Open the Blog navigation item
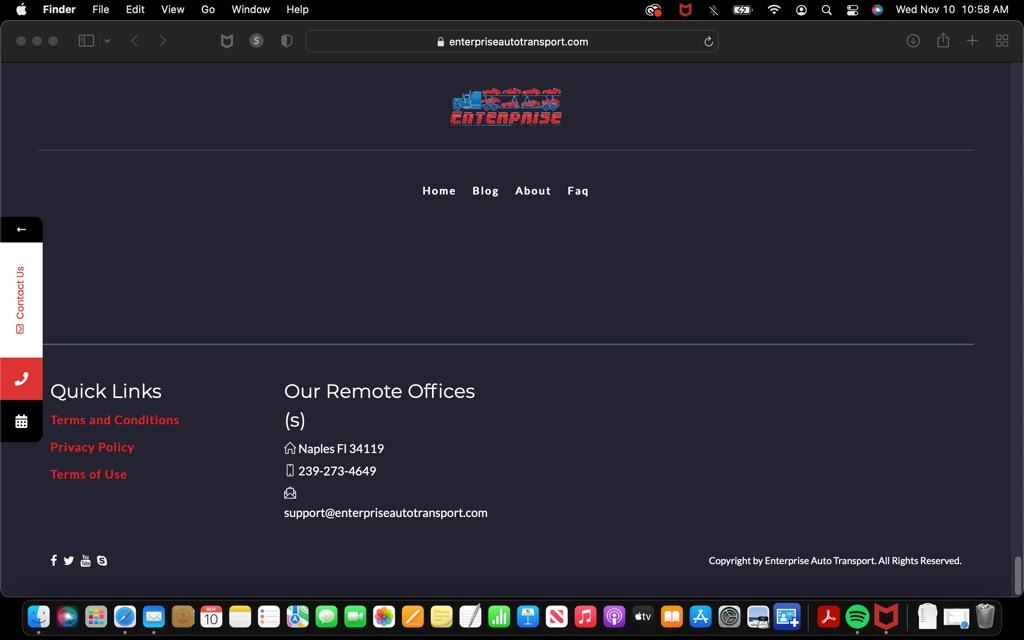The height and width of the screenshot is (640, 1024). pyautogui.click(x=485, y=191)
